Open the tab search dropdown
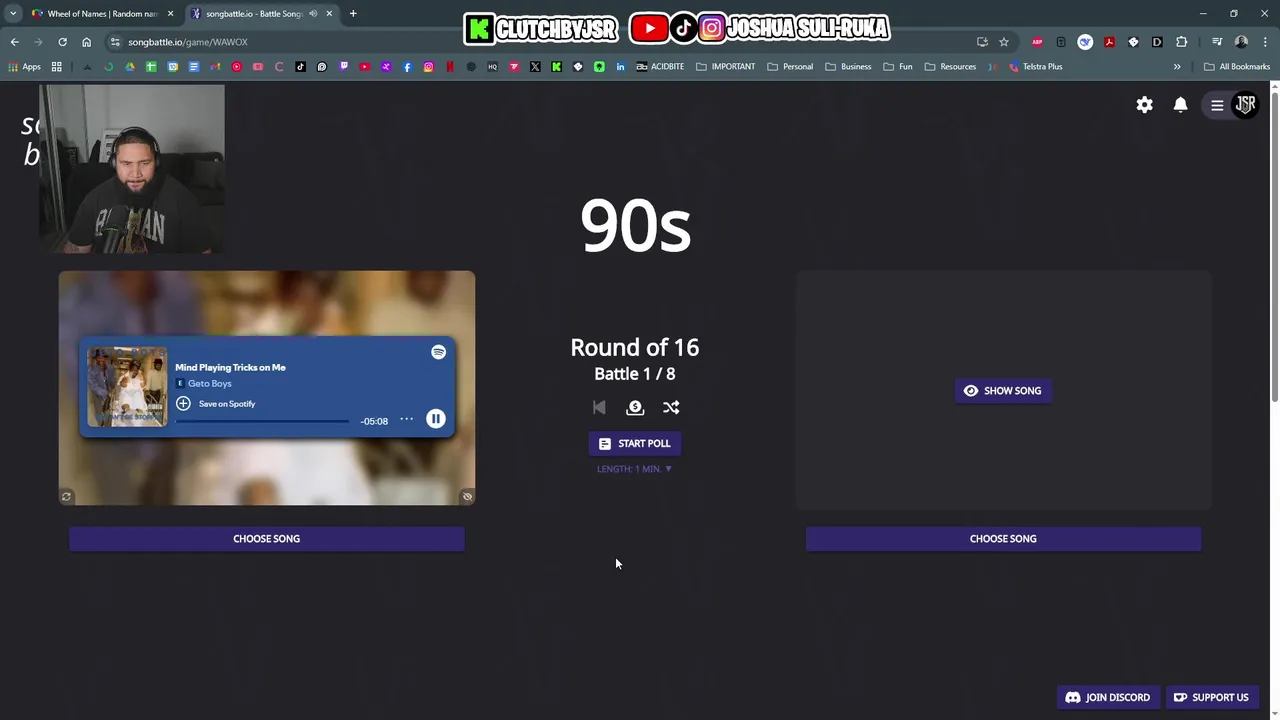This screenshot has height=720, width=1280. pyautogui.click(x=13, y=14)
